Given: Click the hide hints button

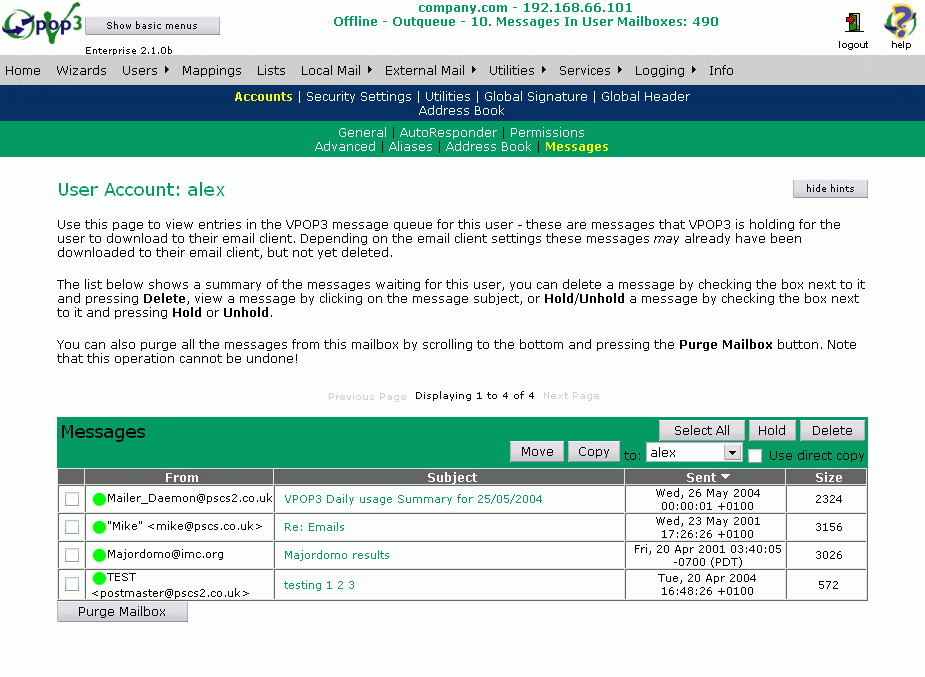Looking at the screenshot, I should (830, 188).
